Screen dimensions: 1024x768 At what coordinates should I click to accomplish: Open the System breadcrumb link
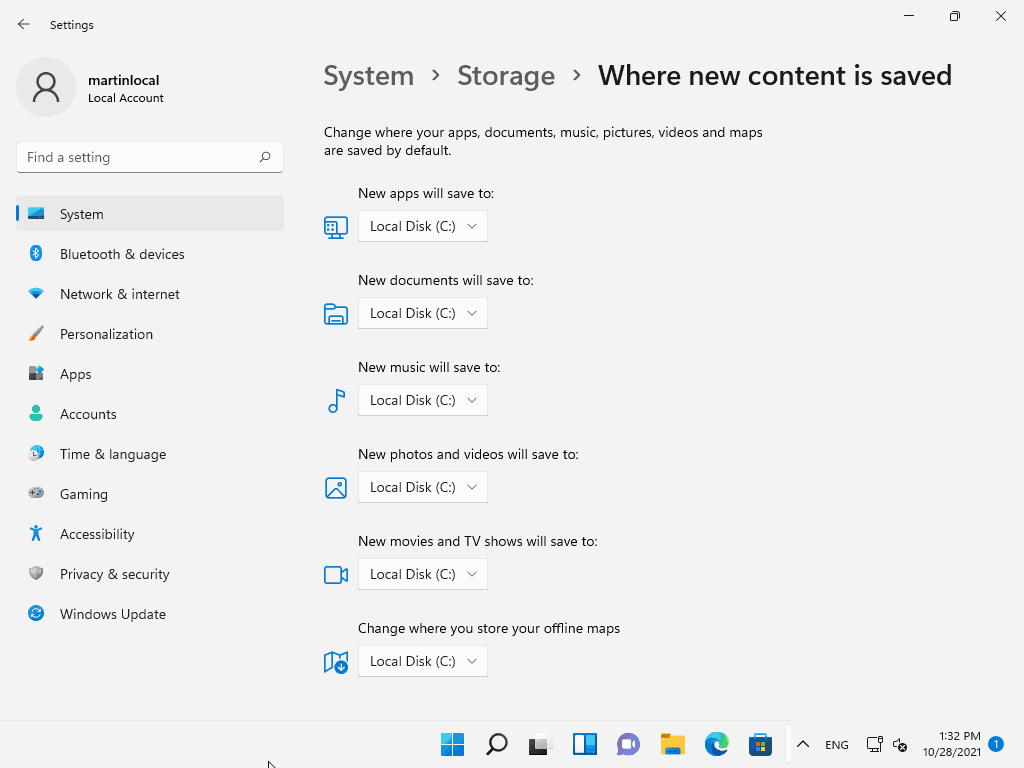click(x=368, y=75)
